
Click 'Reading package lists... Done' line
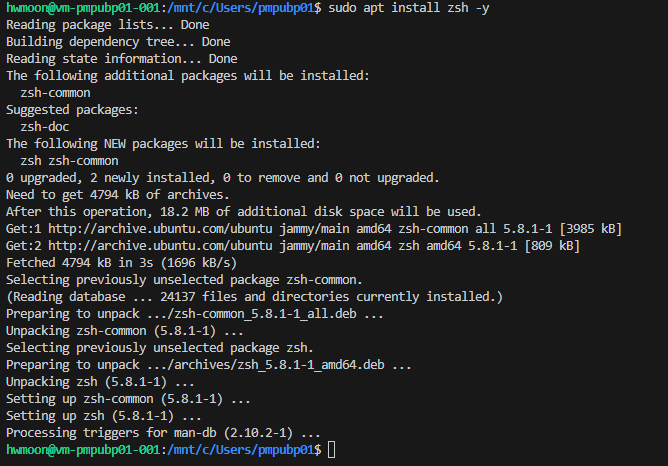[108, 25]
